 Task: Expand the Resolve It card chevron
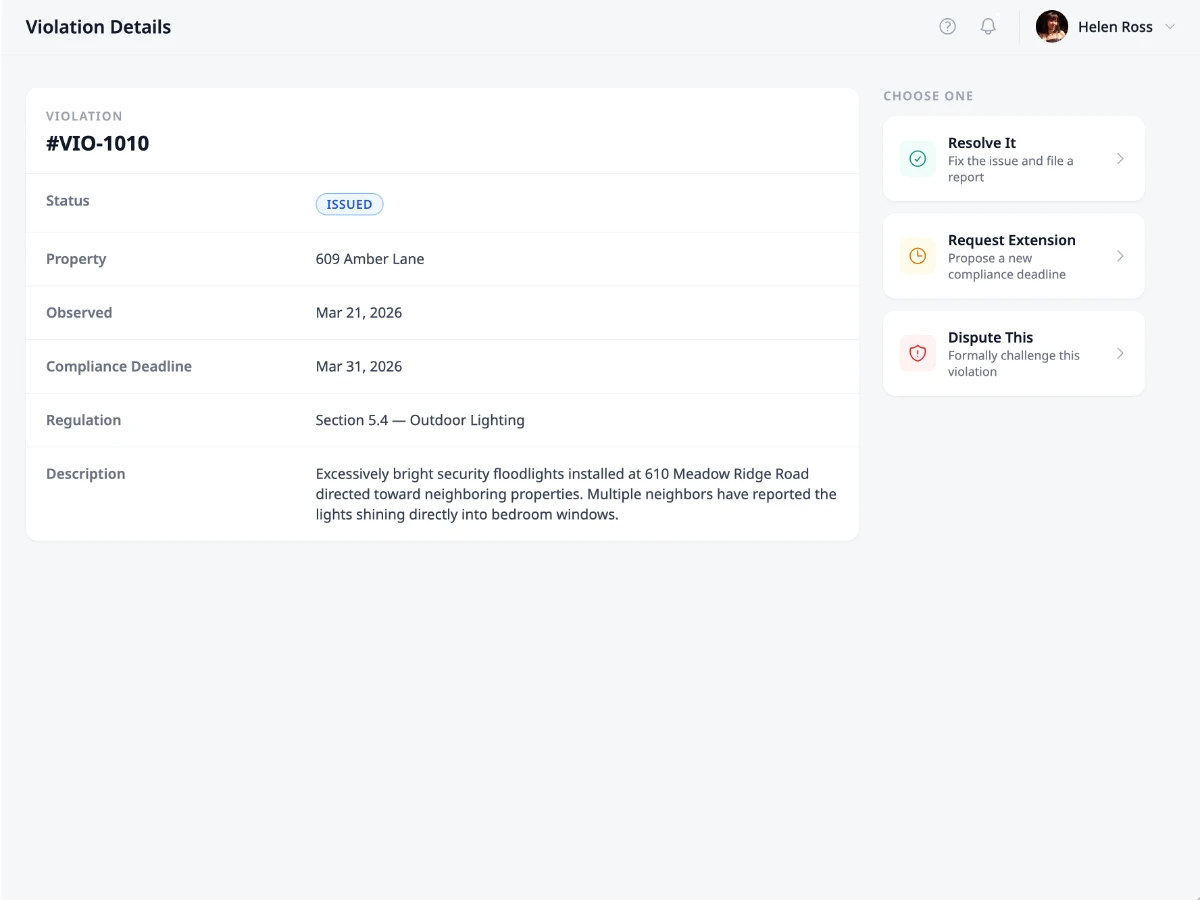pos(1121,158)
